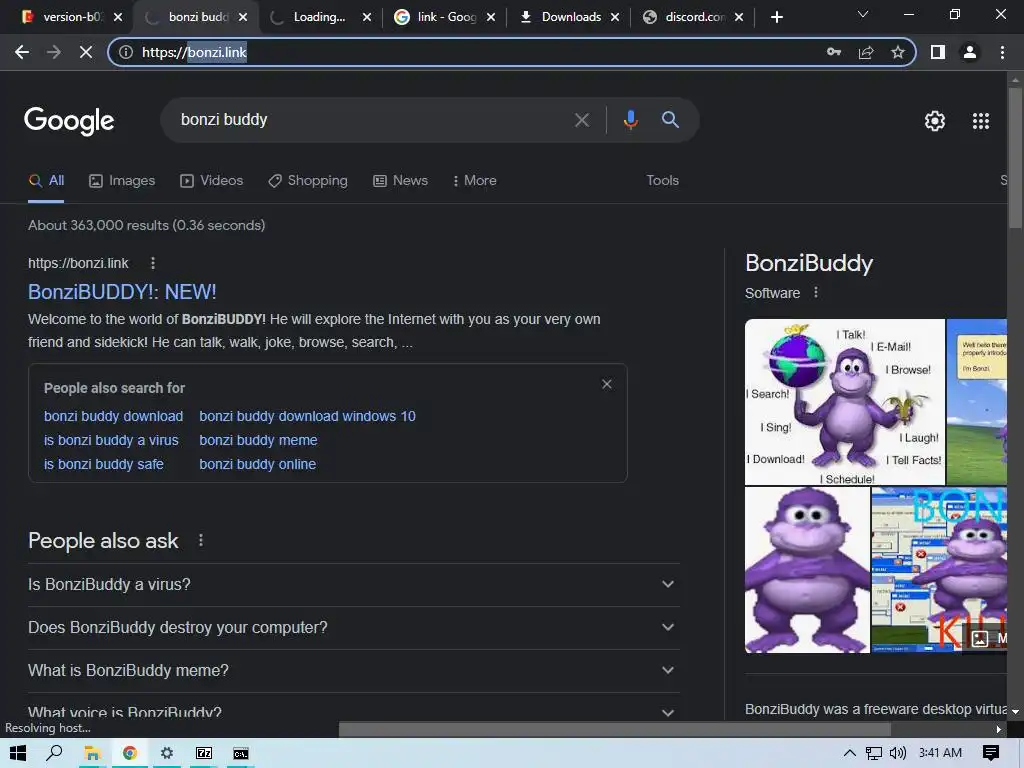Viewport: 1024px width, 768px height.
Task: Open options beside People also ask
Action: click(x=200, y=541)
